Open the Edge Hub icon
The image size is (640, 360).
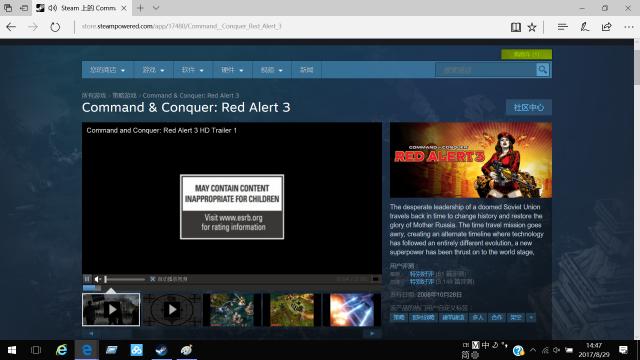pyautogui.click(x=562, y=27)
